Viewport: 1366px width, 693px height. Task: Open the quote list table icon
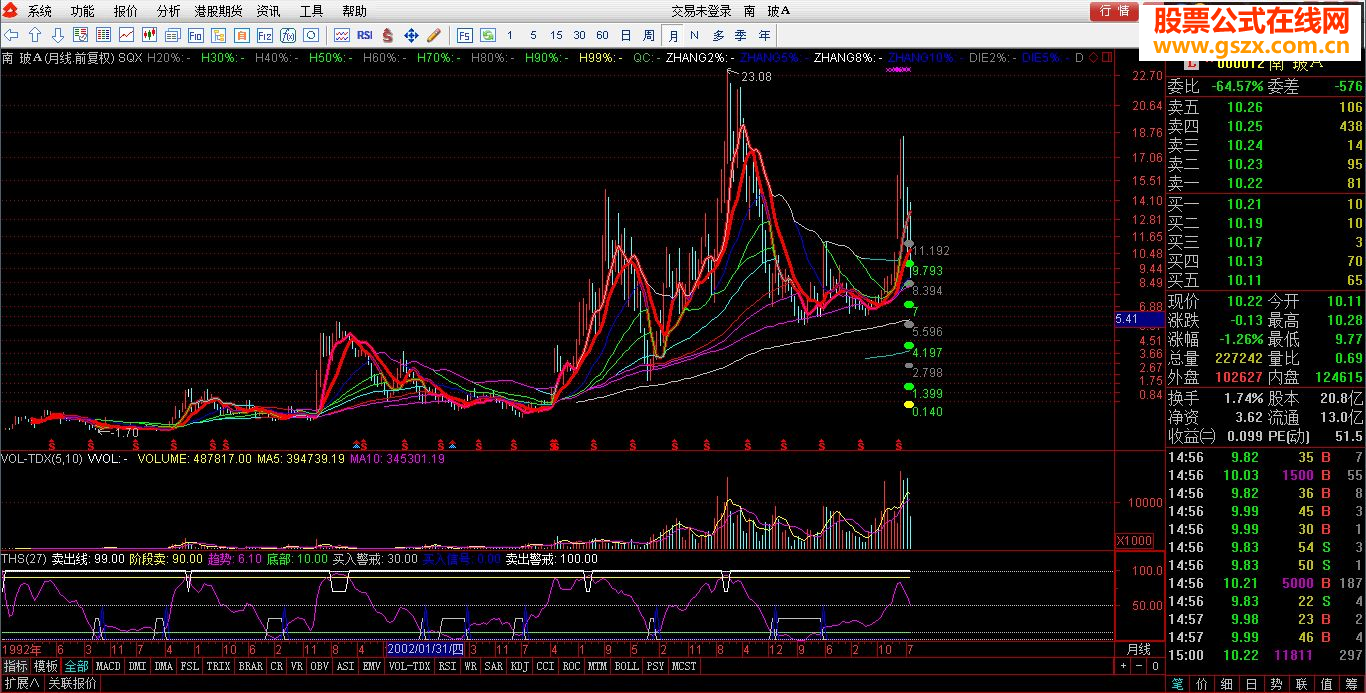[103, 35]
